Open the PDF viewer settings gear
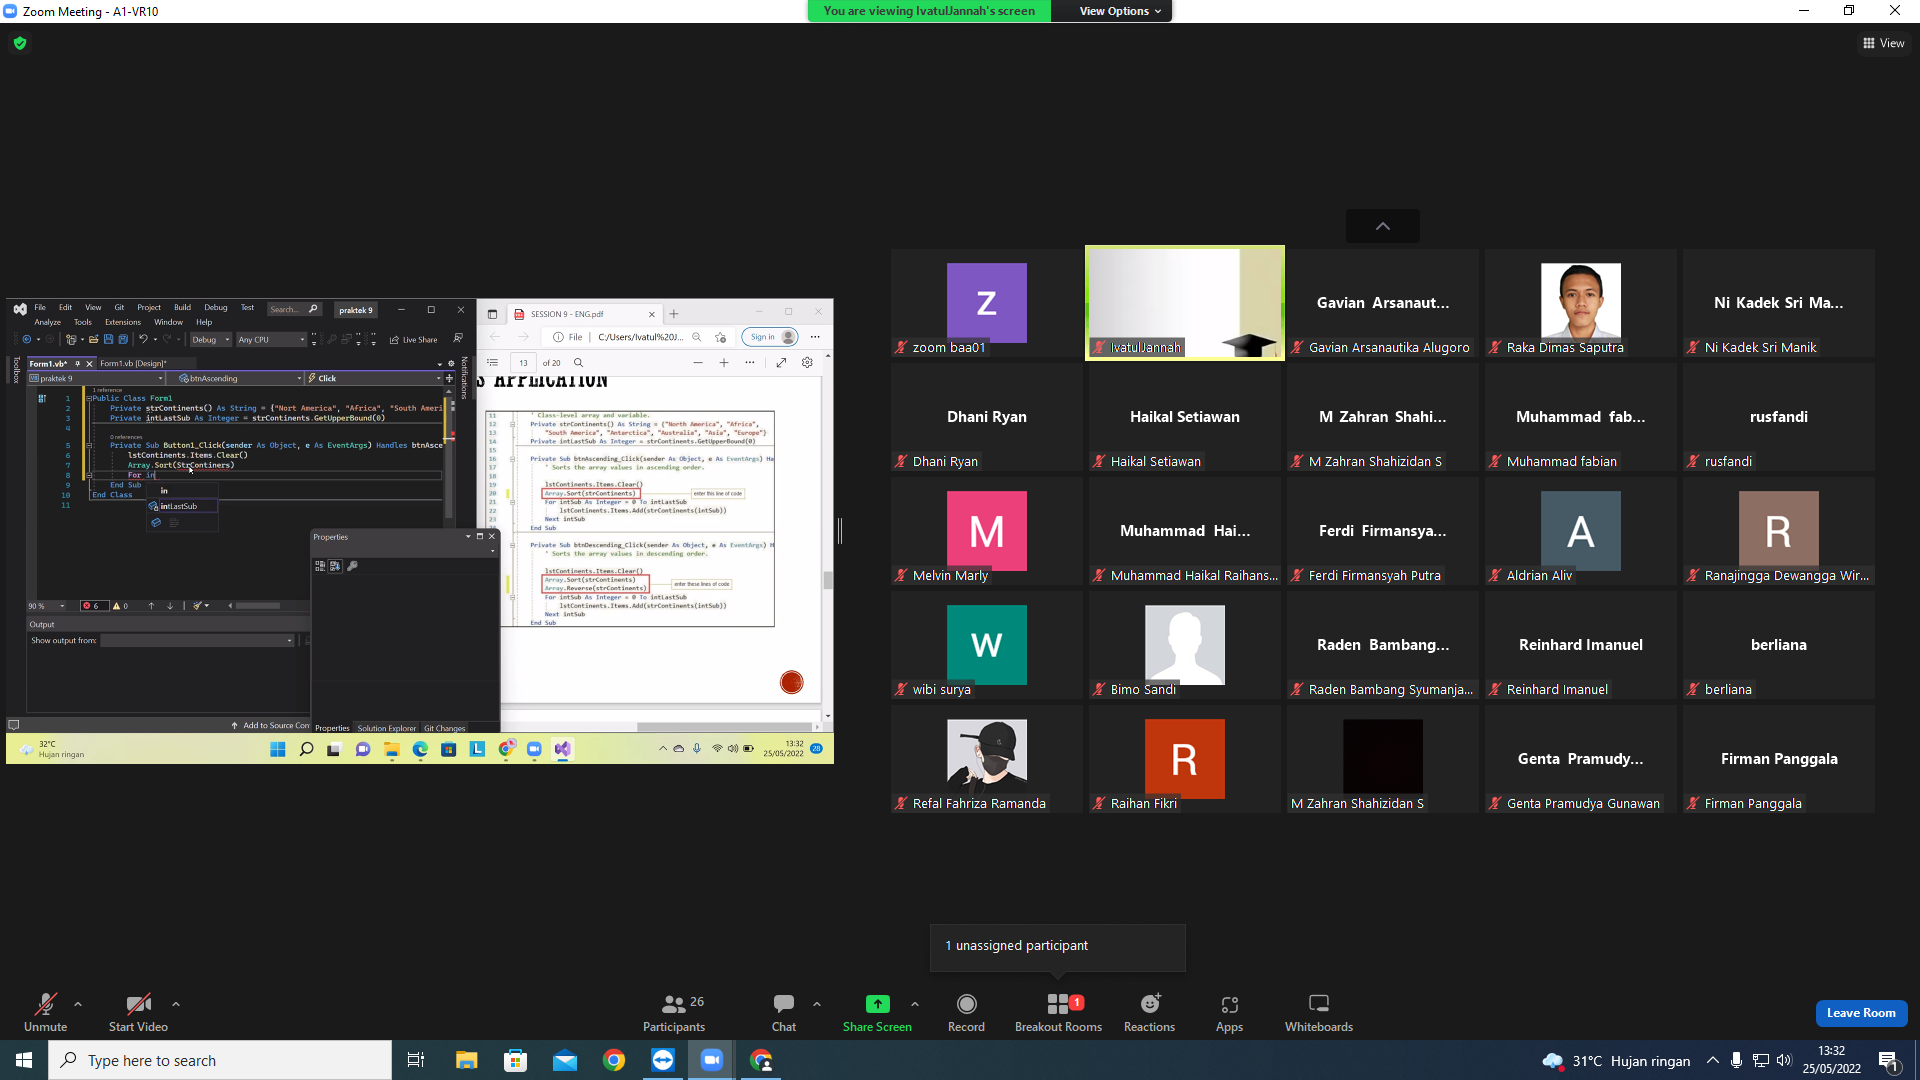Viewport: 1920px width, 1080px height. [x=807, y=363]
